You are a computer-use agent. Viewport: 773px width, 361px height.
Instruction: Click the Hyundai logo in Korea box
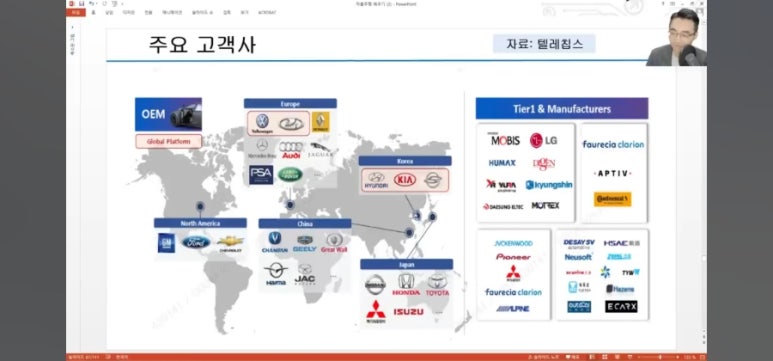pyautogui.click(x=376, y=180)
